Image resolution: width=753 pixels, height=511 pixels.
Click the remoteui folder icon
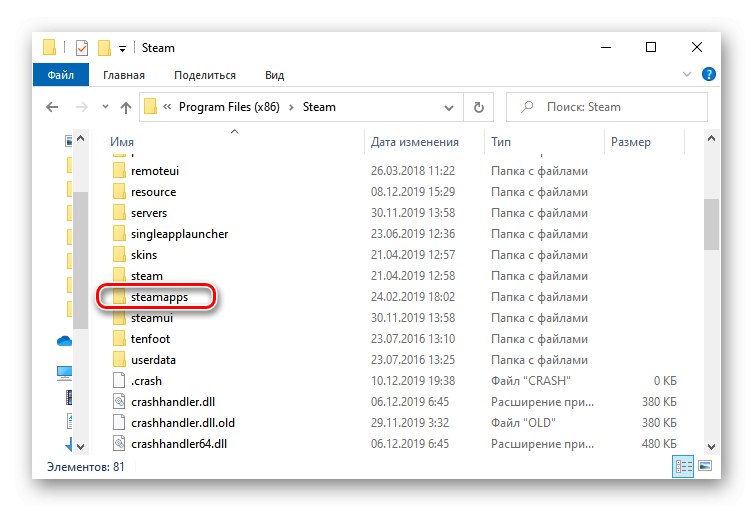coord(119,170)
